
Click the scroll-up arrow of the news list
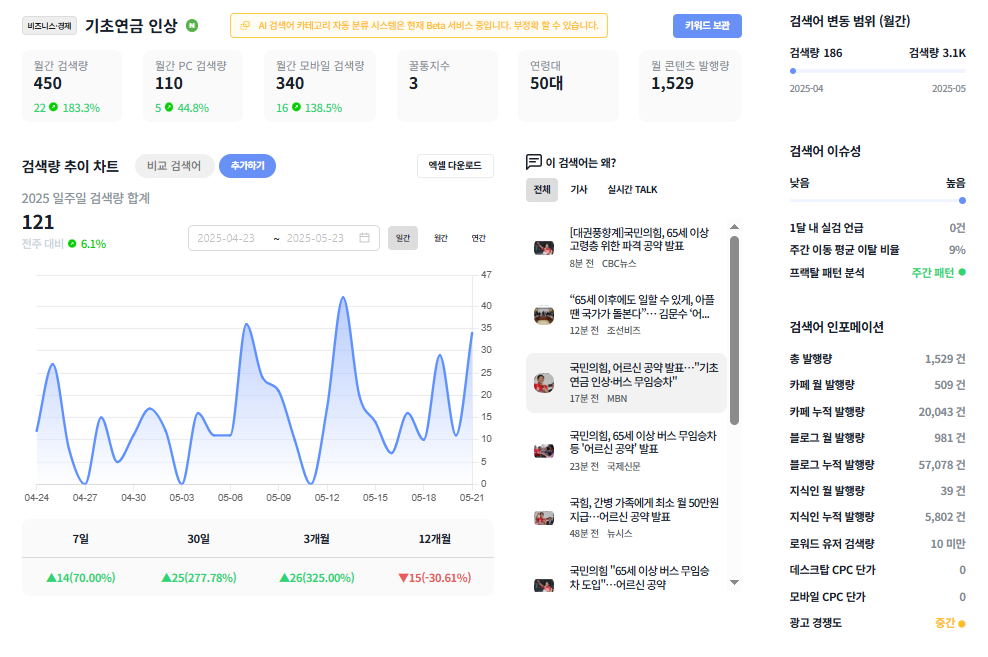(734, 227)
